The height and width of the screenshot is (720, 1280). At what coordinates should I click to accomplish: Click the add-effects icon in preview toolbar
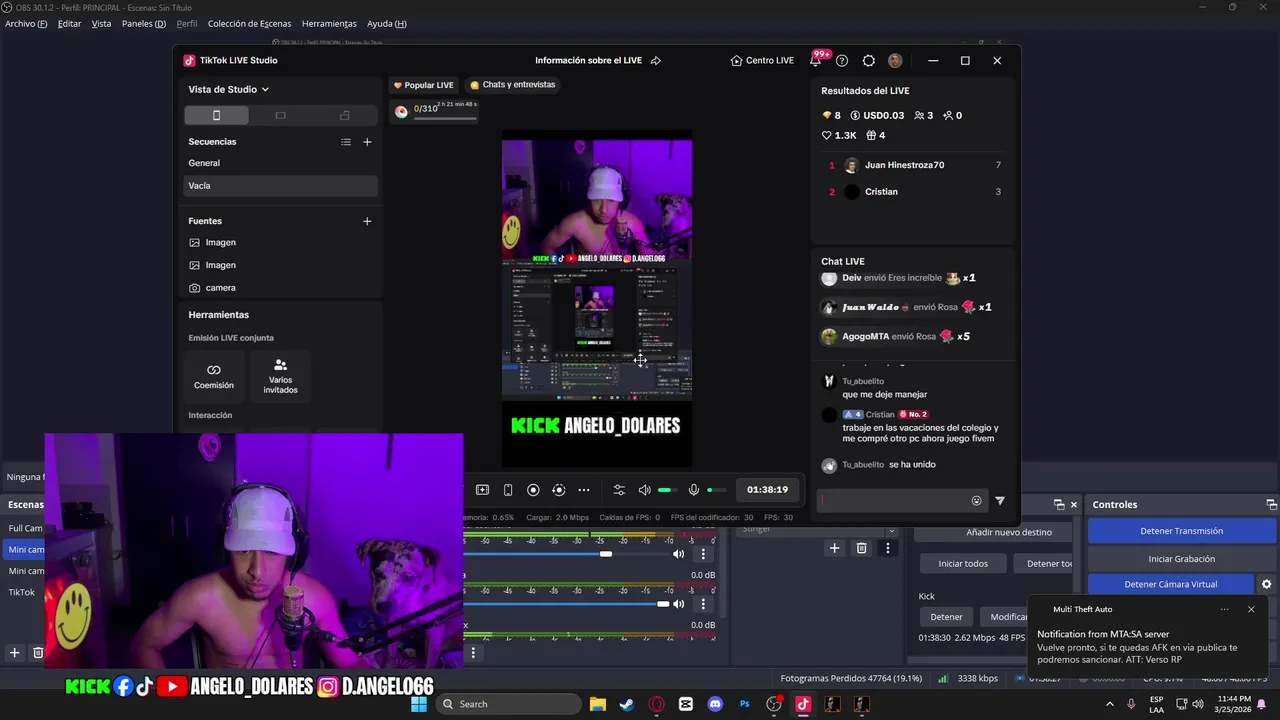pos(482,490)
